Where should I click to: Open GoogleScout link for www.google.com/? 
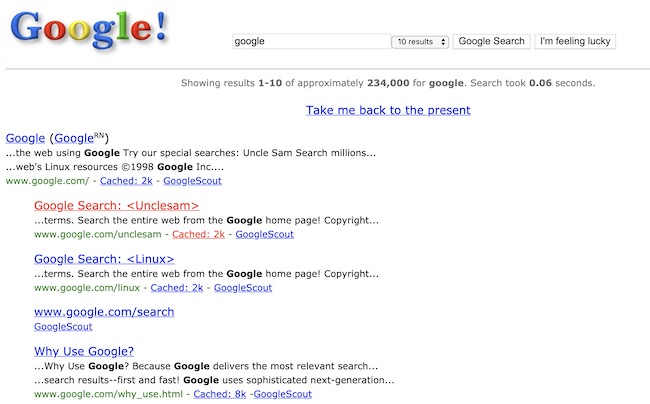tap(192, 181)
